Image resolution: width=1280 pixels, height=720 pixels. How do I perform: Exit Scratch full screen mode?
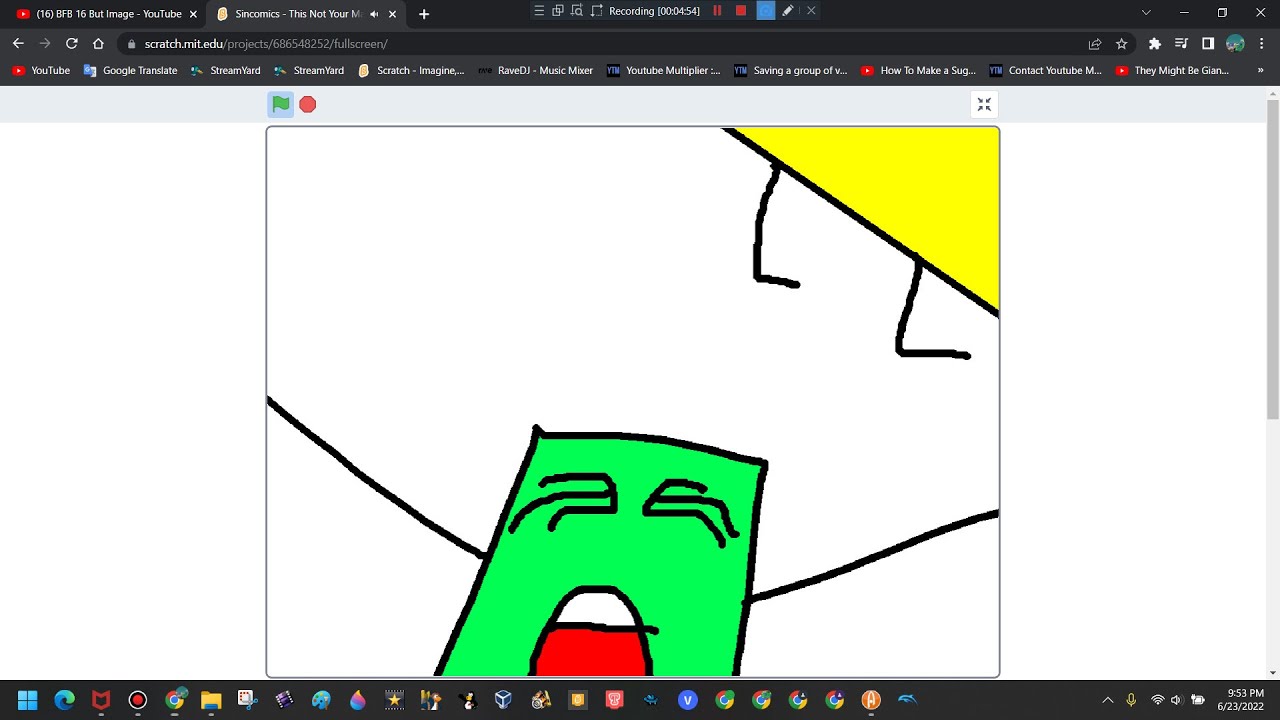tap(984, 104)
